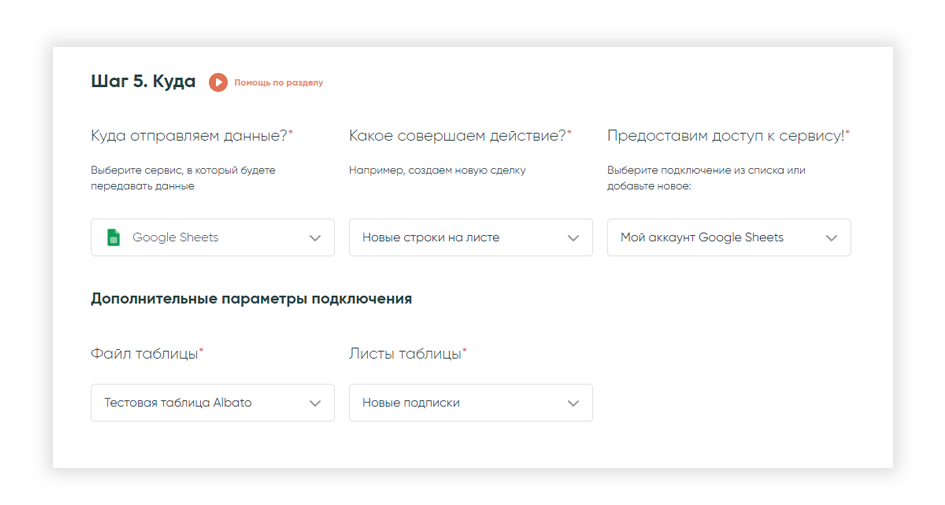Click chevron of "Новые подписки" dropdown
This screenshot has height=505, width=945.
click(x=573, y=403)
